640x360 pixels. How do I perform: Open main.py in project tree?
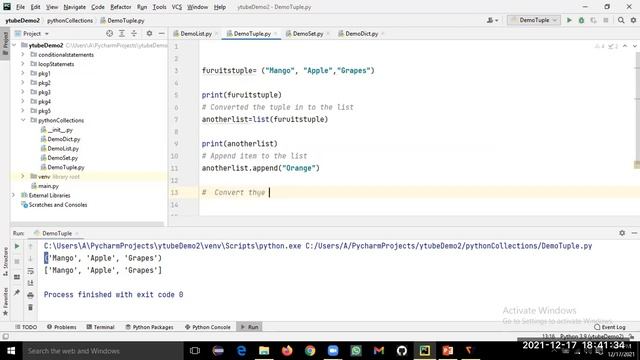click(48, 186)
